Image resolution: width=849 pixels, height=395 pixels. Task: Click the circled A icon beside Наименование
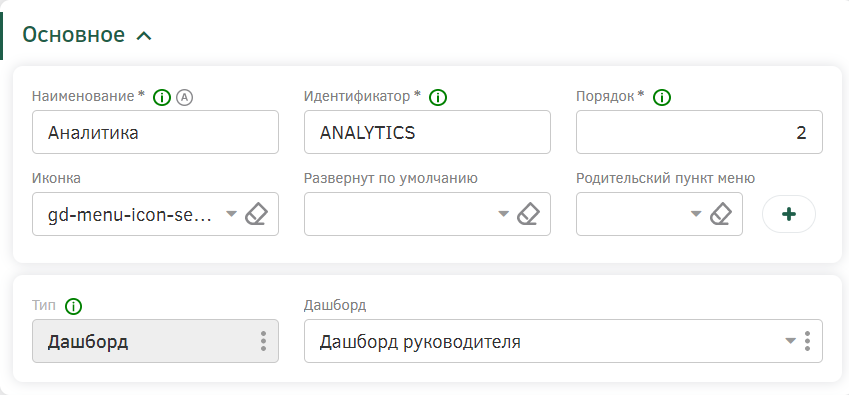185,97
